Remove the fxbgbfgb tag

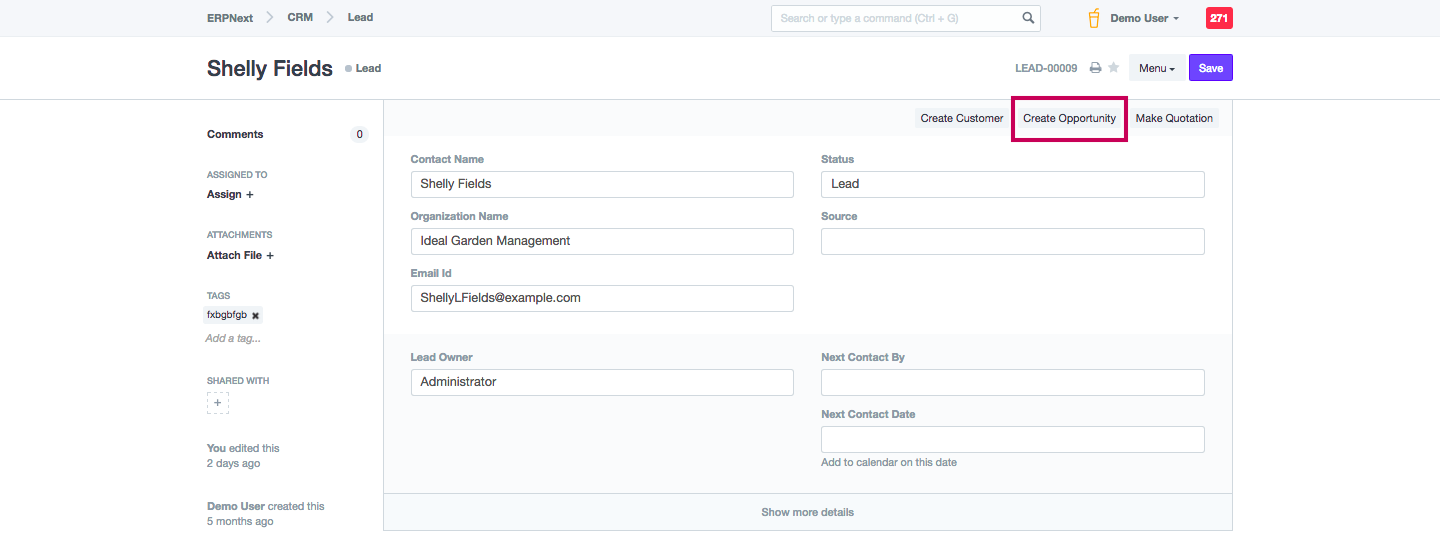(x=255, y=315)
